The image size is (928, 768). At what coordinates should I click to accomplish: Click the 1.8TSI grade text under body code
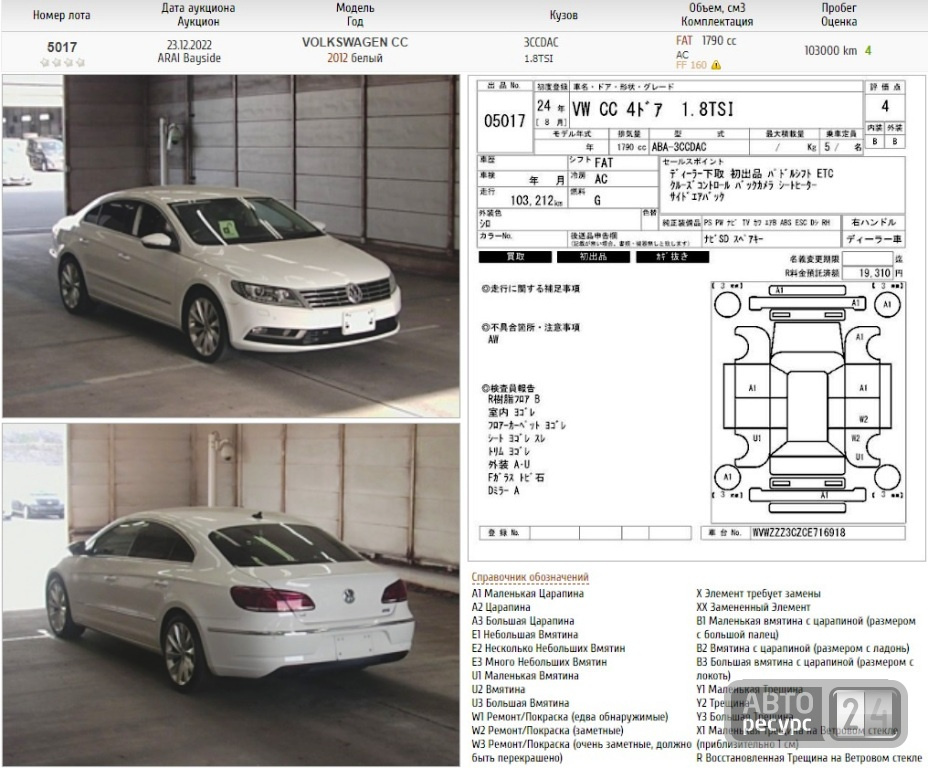539,59
